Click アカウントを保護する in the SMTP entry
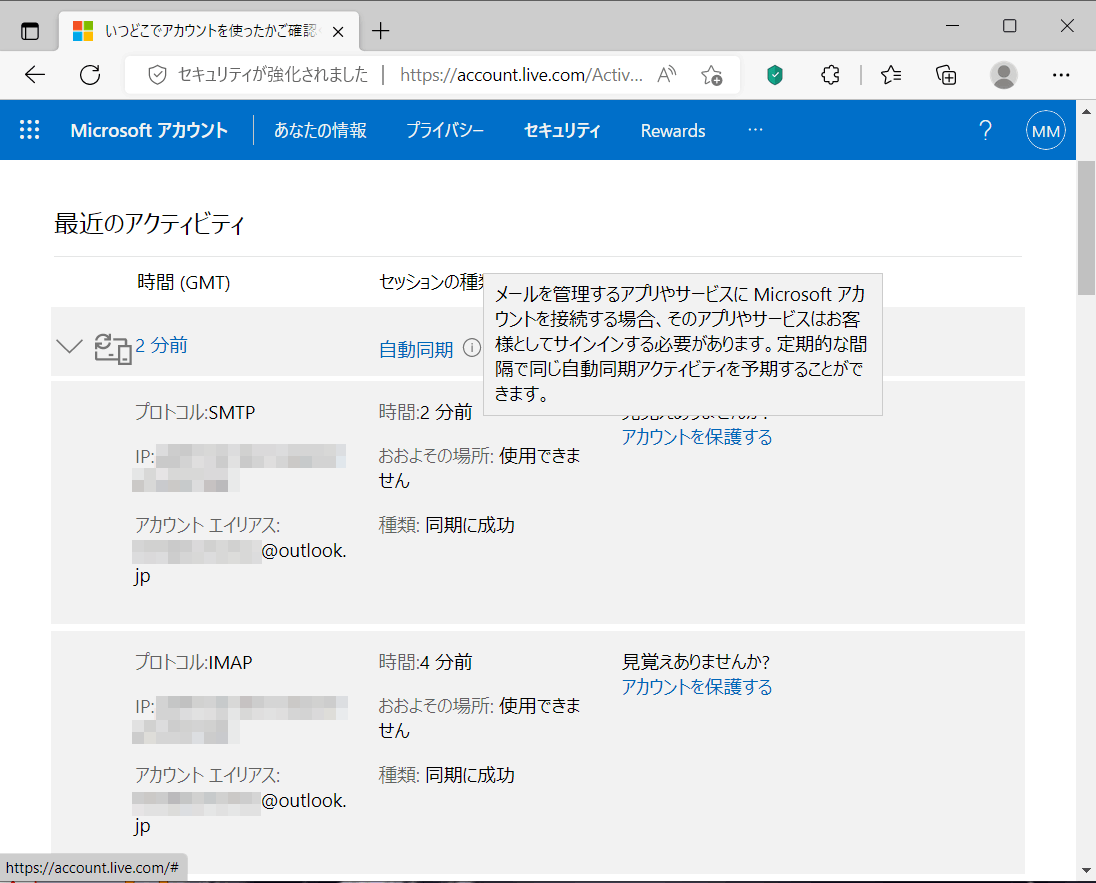Image resolution: width=1096 pixels, height=883 pixels. 697,437
